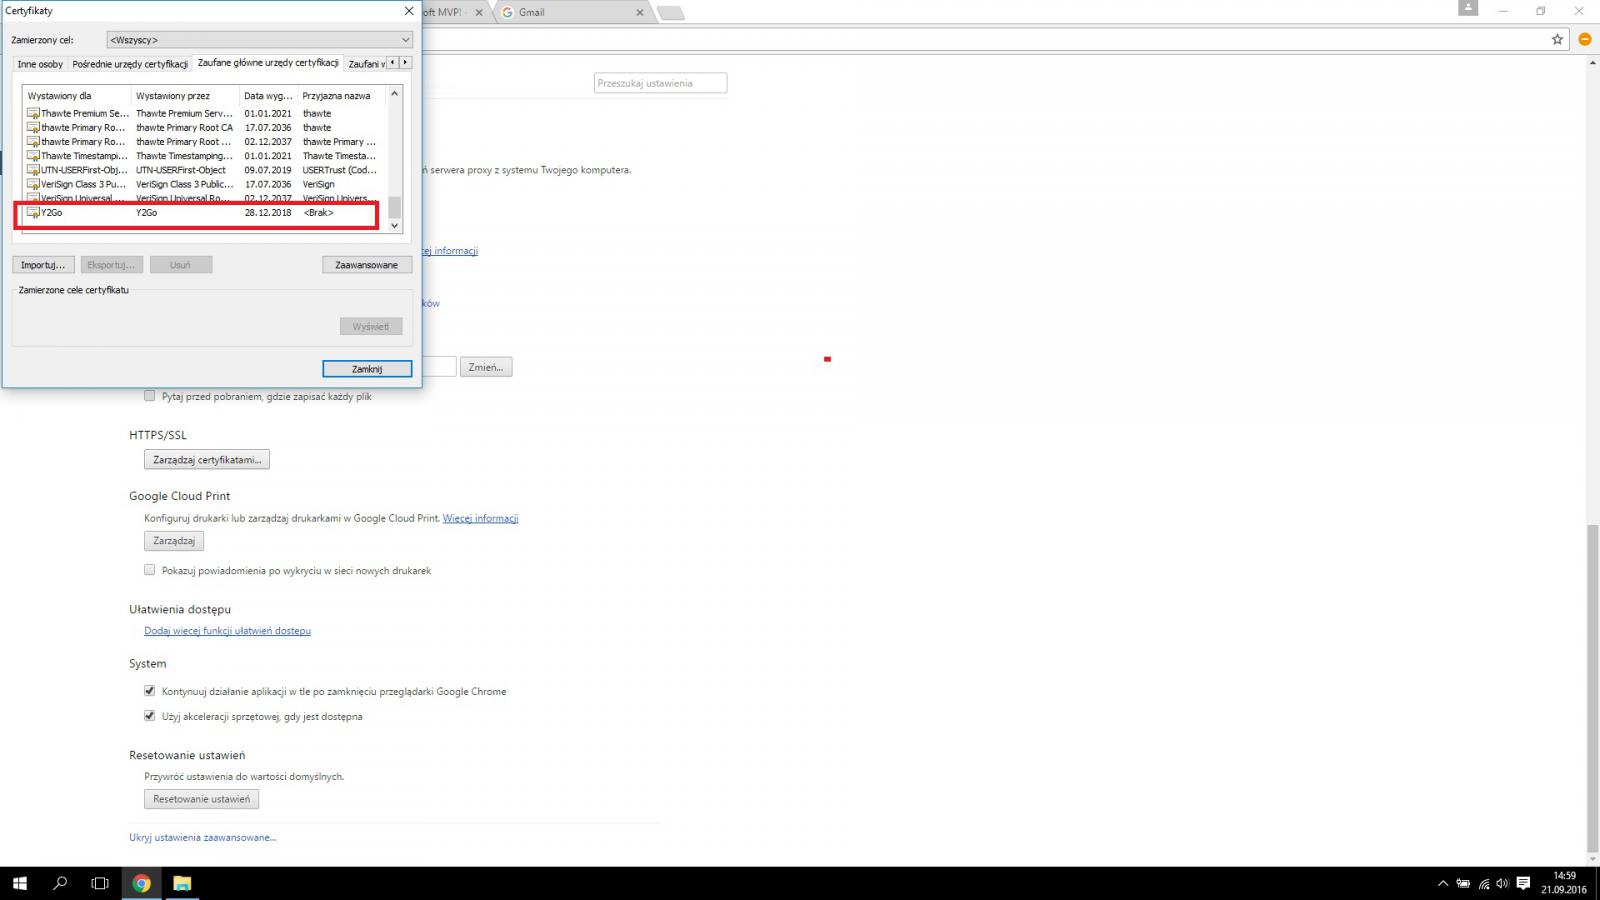Click Chrome icon on taskbar
The height and width of the screenshot is (900, 1600).
click(x=142, y=883)
